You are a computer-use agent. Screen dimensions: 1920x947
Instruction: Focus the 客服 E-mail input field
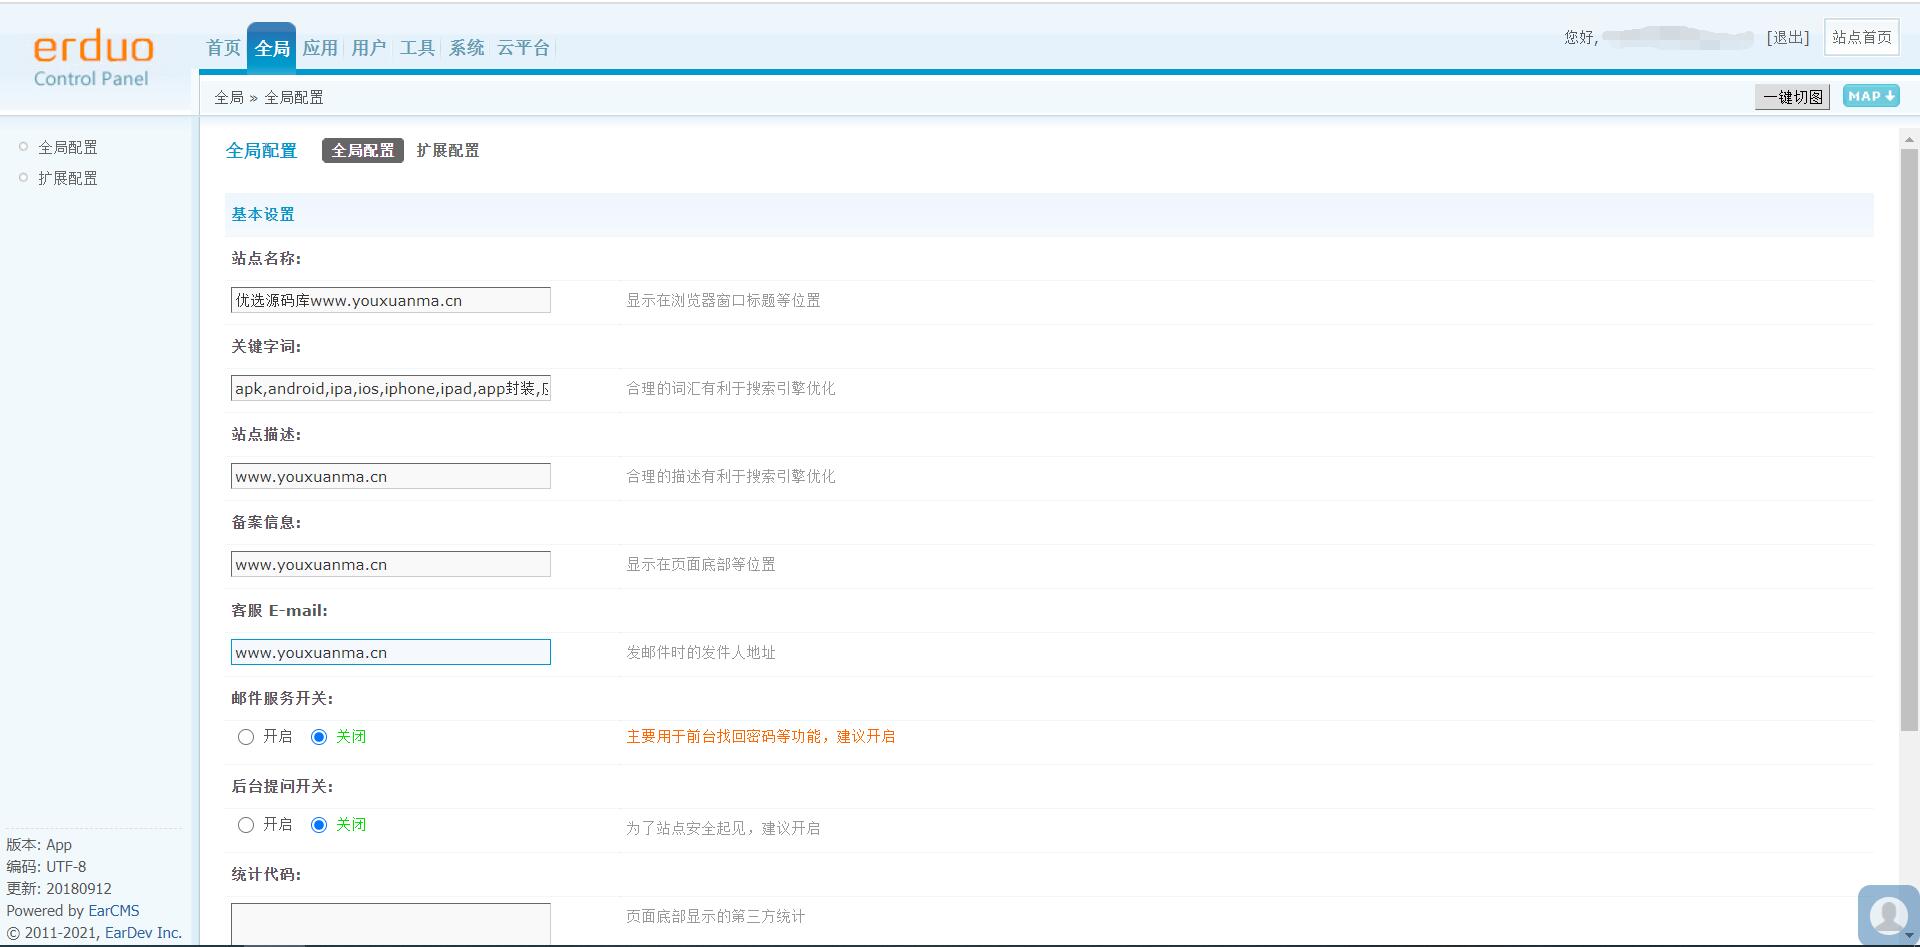390,652
